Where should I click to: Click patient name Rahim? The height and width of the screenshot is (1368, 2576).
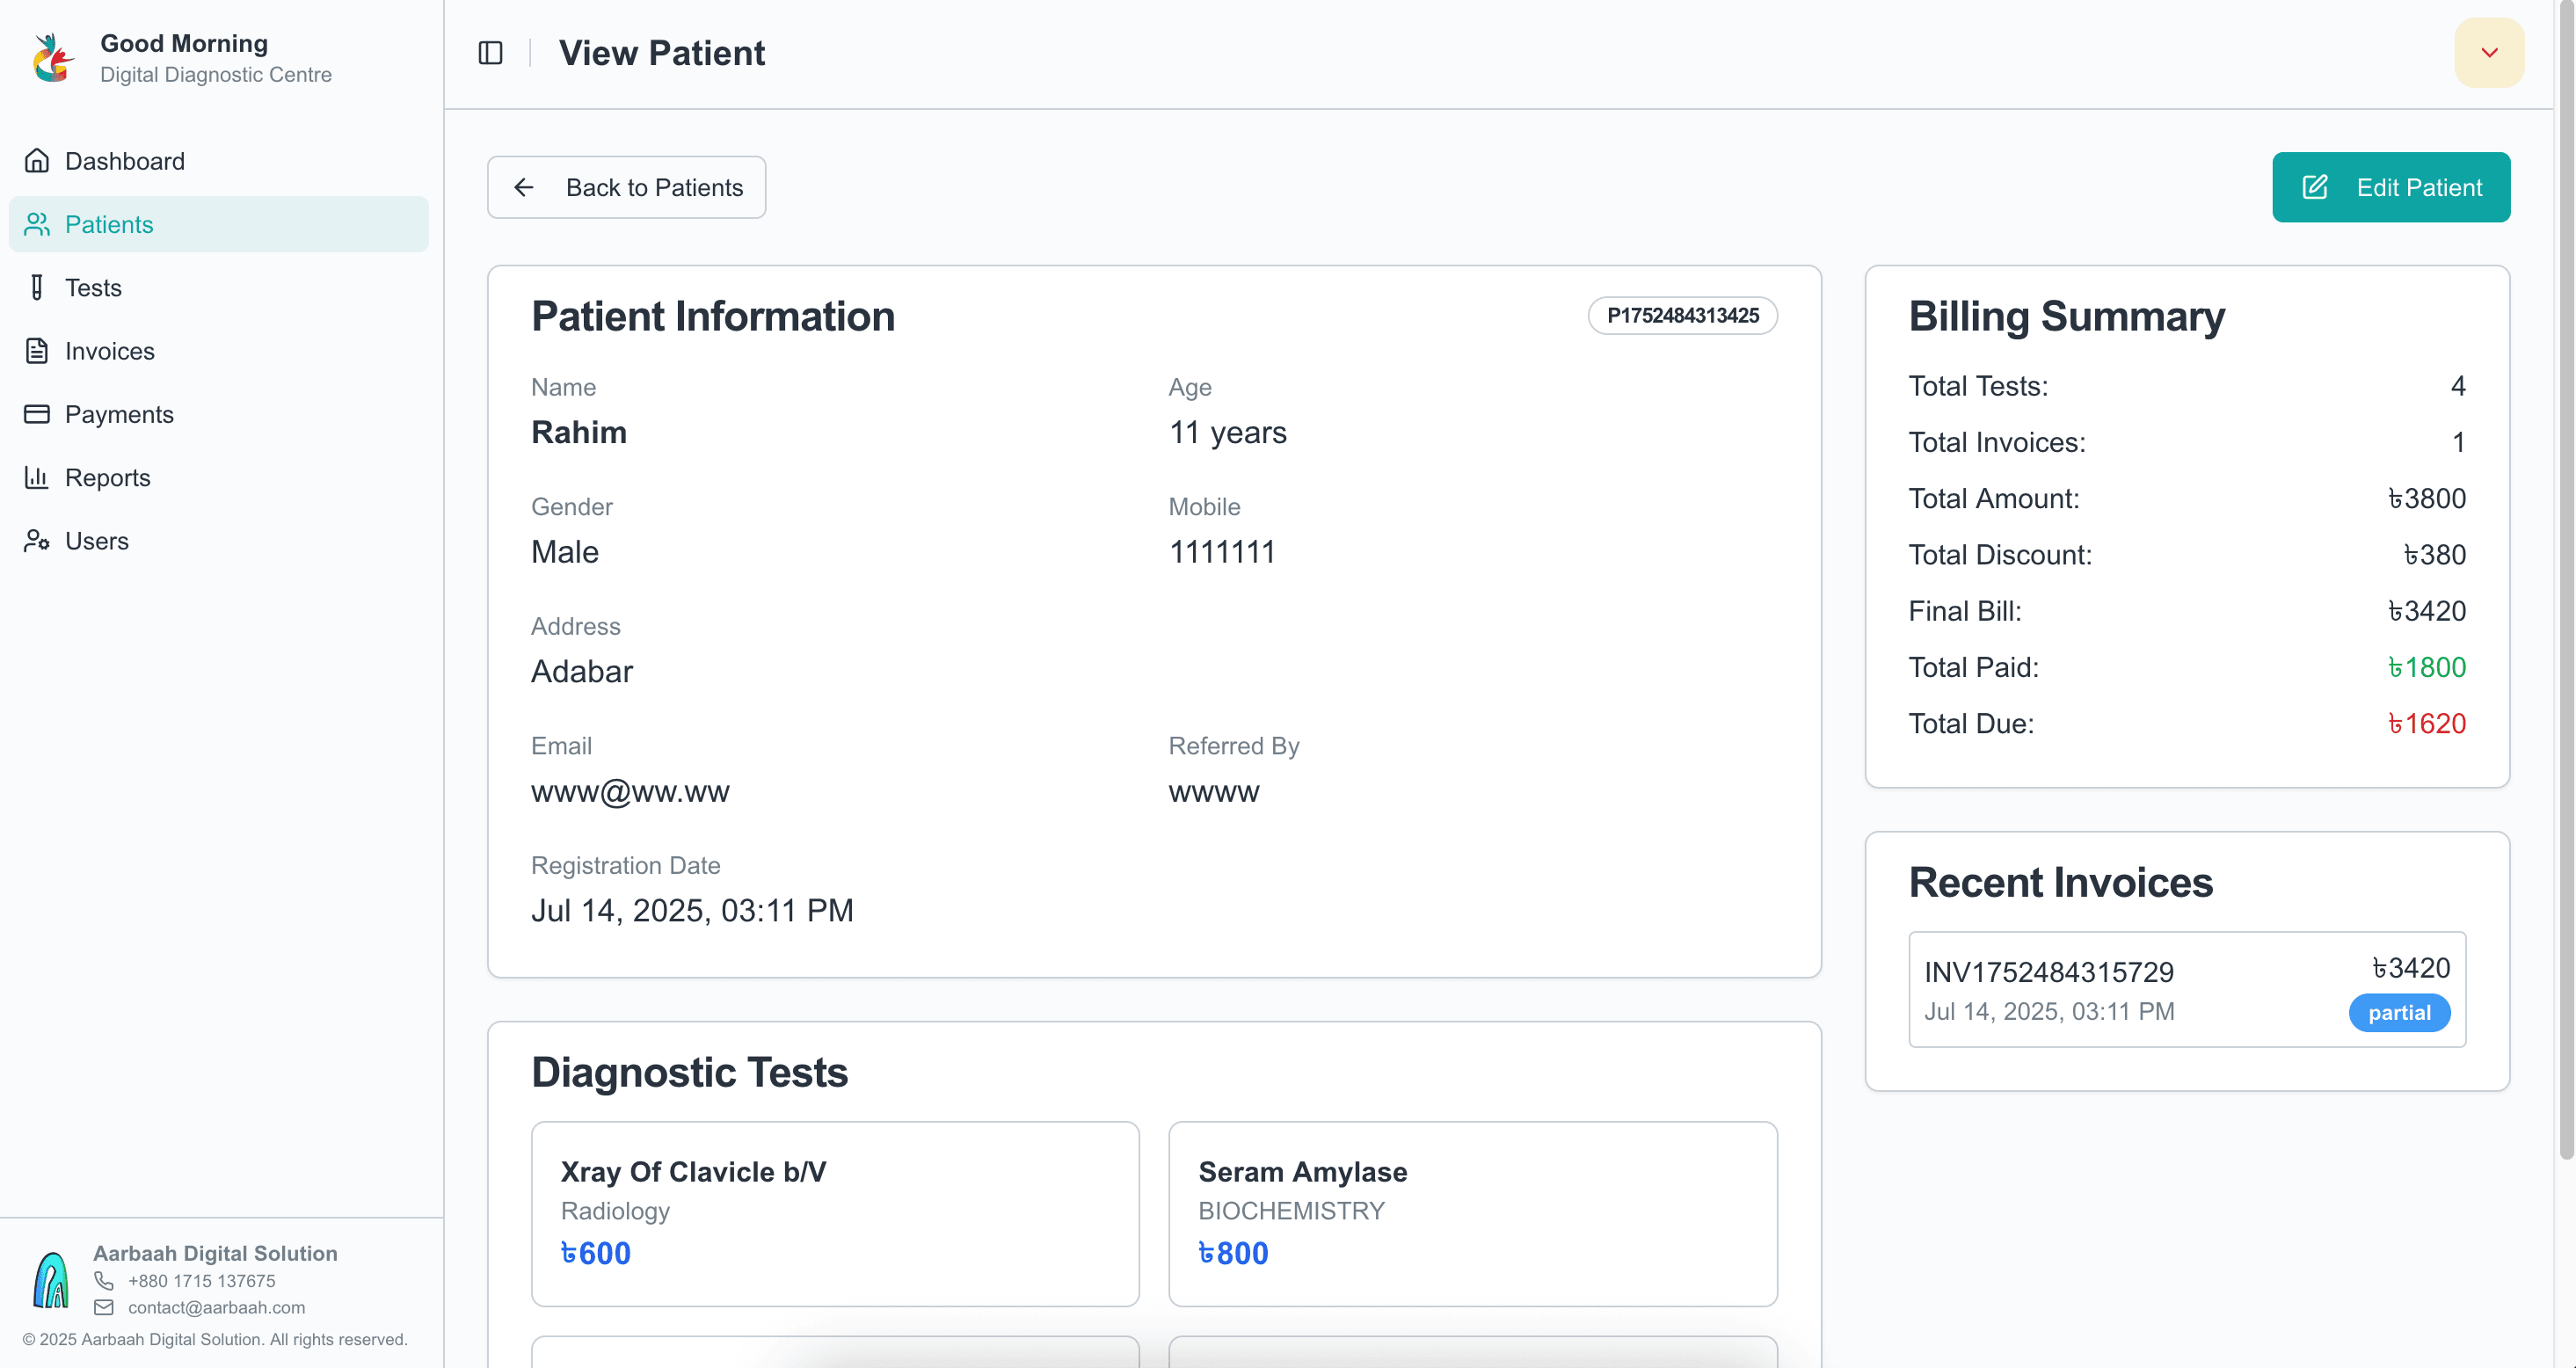[579, 433]
